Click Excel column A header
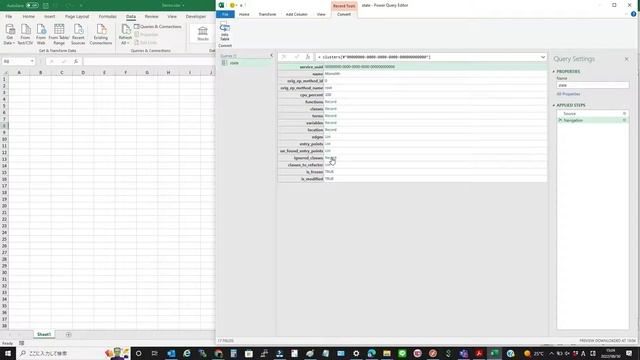 click(x=19, y=73)
